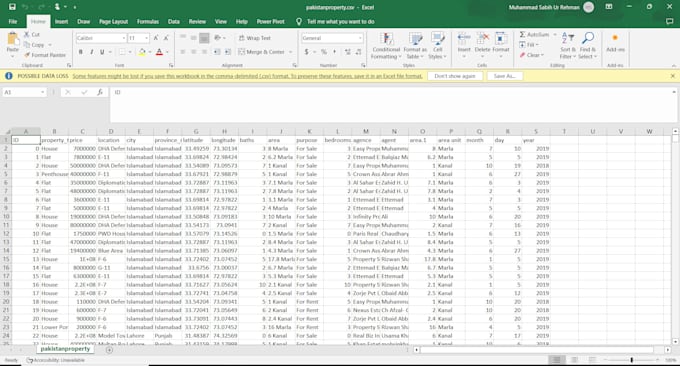This screenshot has width=680, height=366.
Task: Select pakistanproperty sheet tab
Action: [65, 349]
